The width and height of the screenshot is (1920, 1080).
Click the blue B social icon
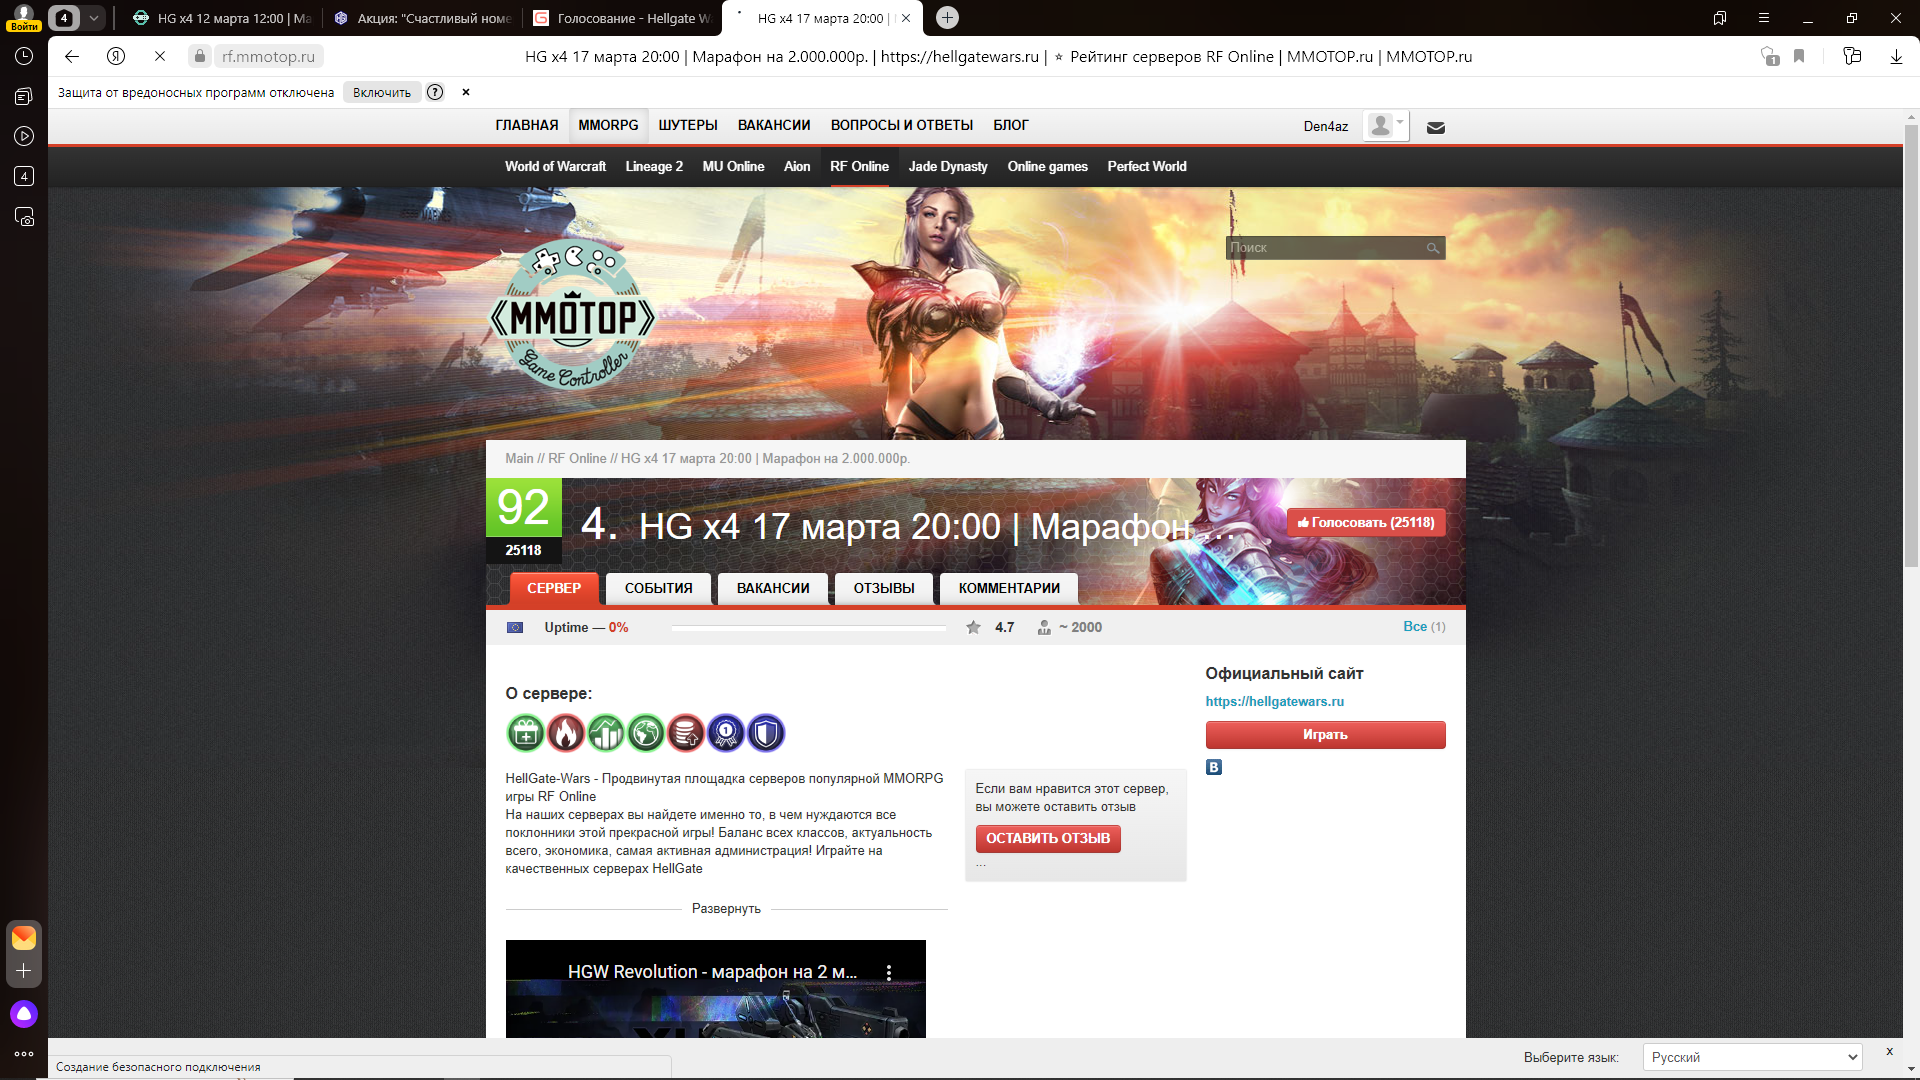[x=1214, y=768]
